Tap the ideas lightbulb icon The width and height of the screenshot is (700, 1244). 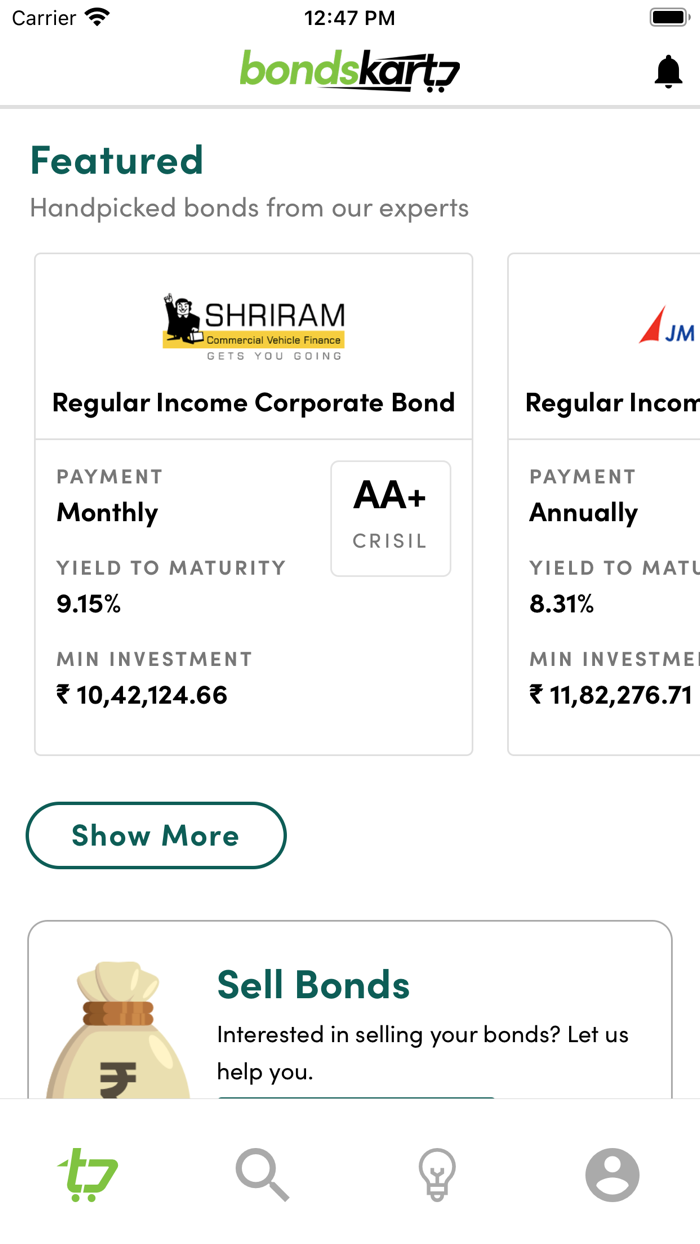[x=437, y=1174]
